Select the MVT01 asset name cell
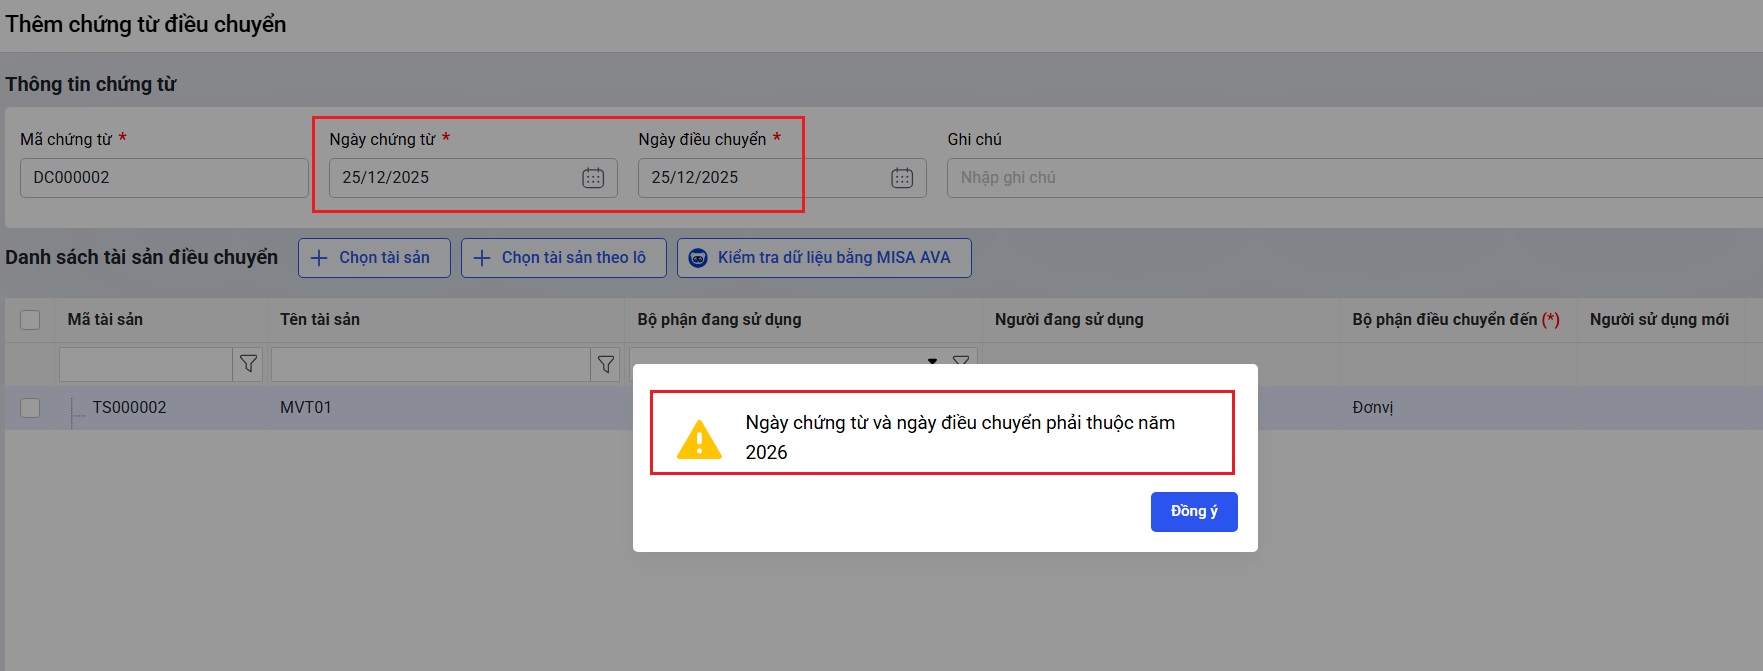This screenshot has width=1763, height=671. 306,408
